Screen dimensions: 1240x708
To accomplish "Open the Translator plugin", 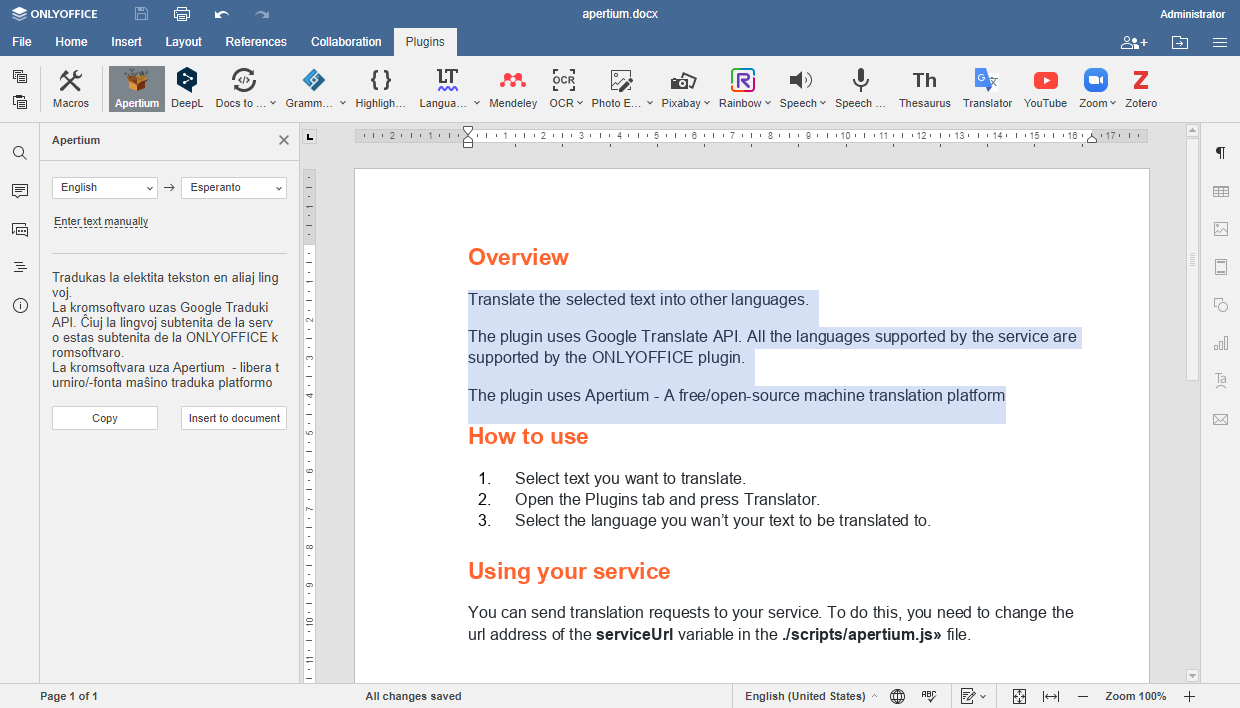I will [x=987, y=88].
